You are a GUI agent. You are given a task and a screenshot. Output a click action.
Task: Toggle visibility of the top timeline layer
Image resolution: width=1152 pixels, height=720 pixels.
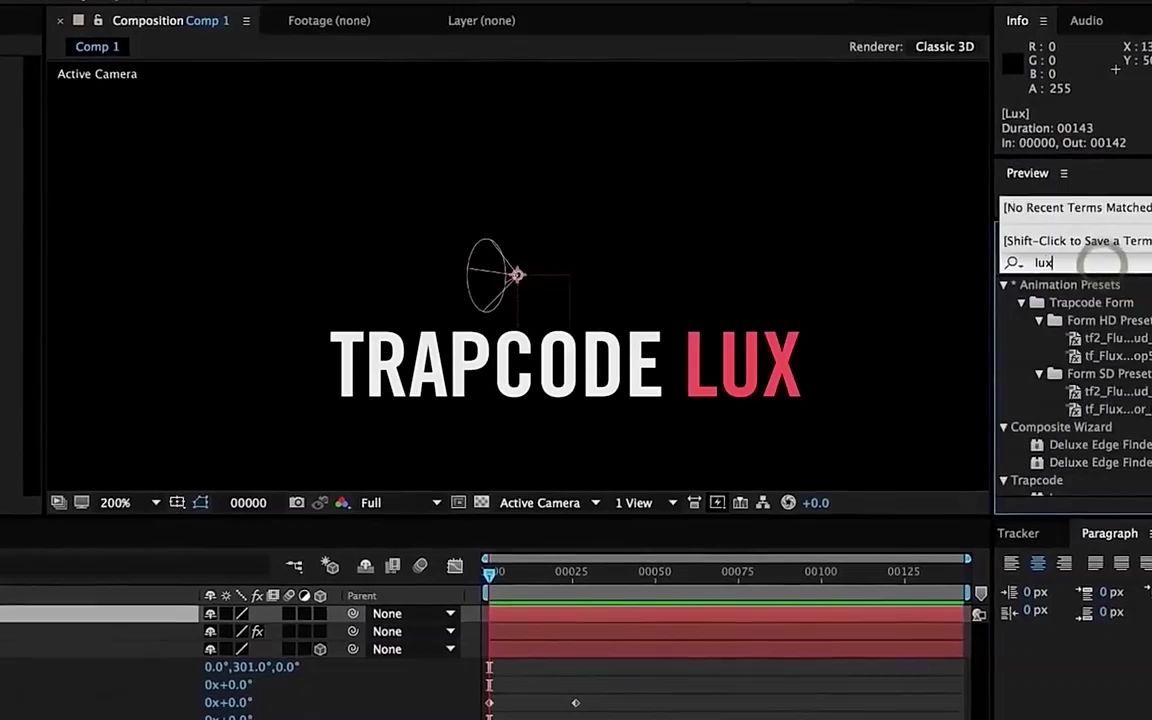tap(210, 613)
